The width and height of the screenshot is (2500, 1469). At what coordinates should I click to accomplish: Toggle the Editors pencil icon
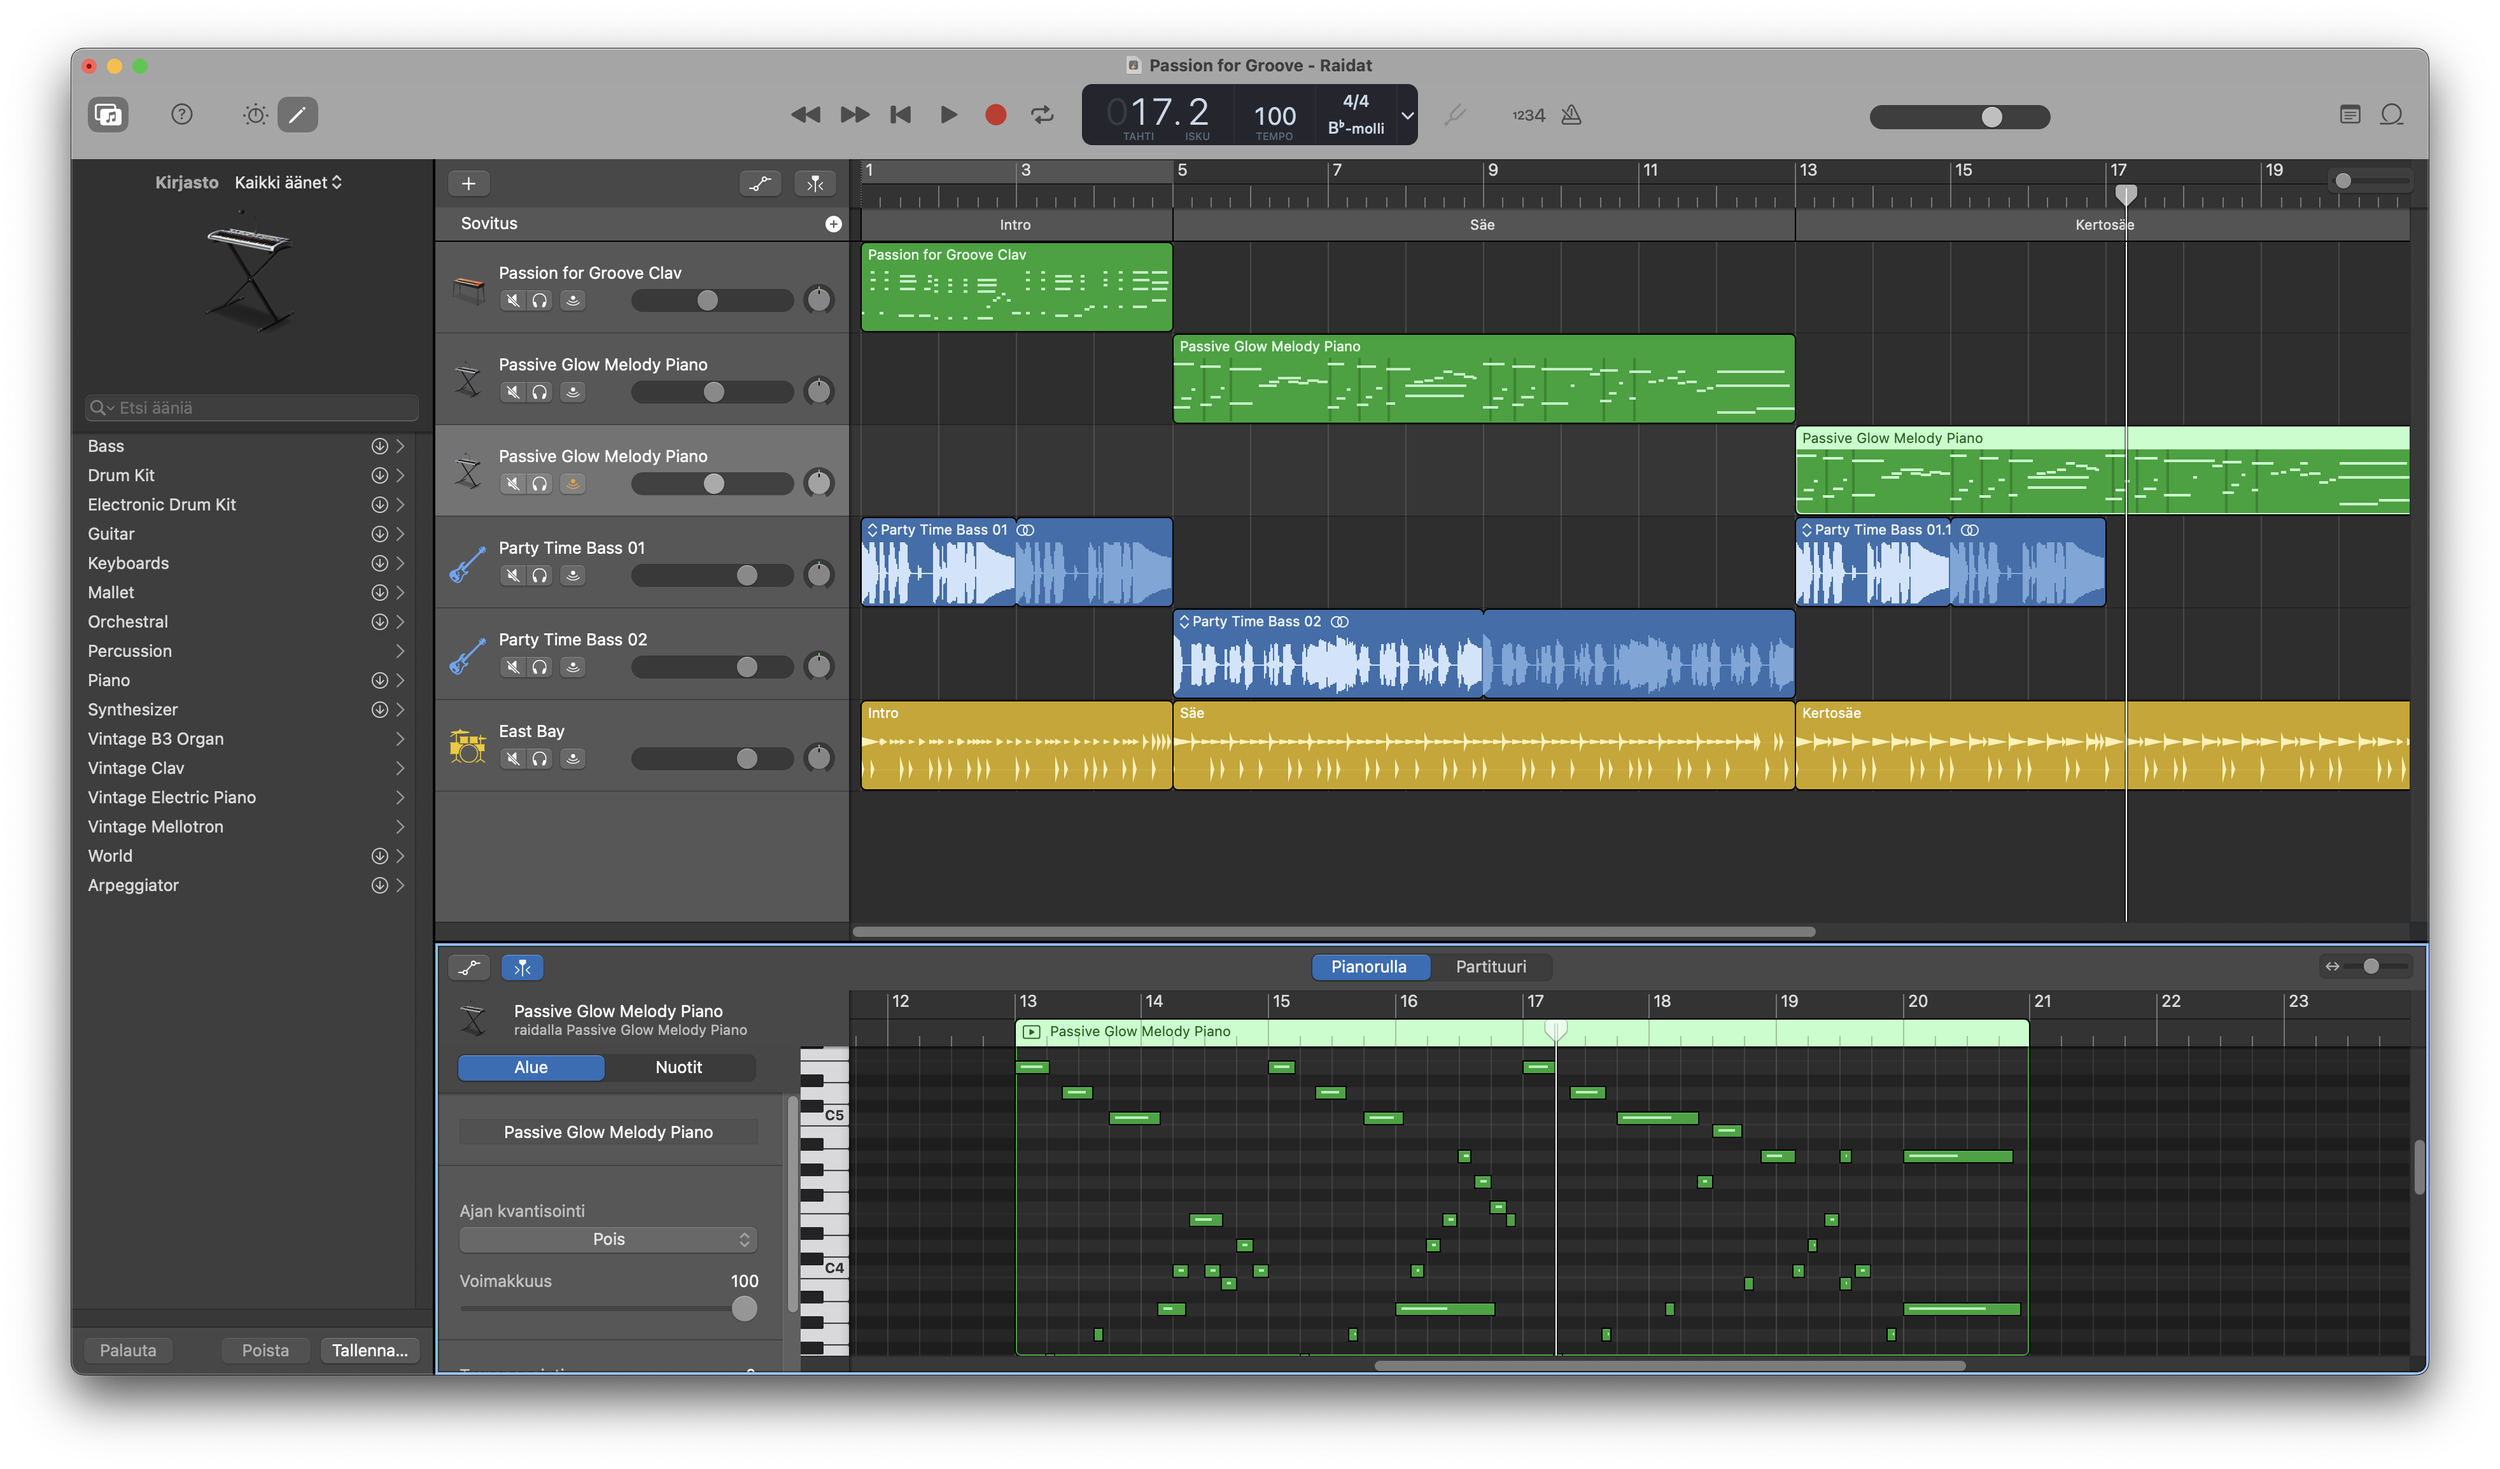[297, 114]
